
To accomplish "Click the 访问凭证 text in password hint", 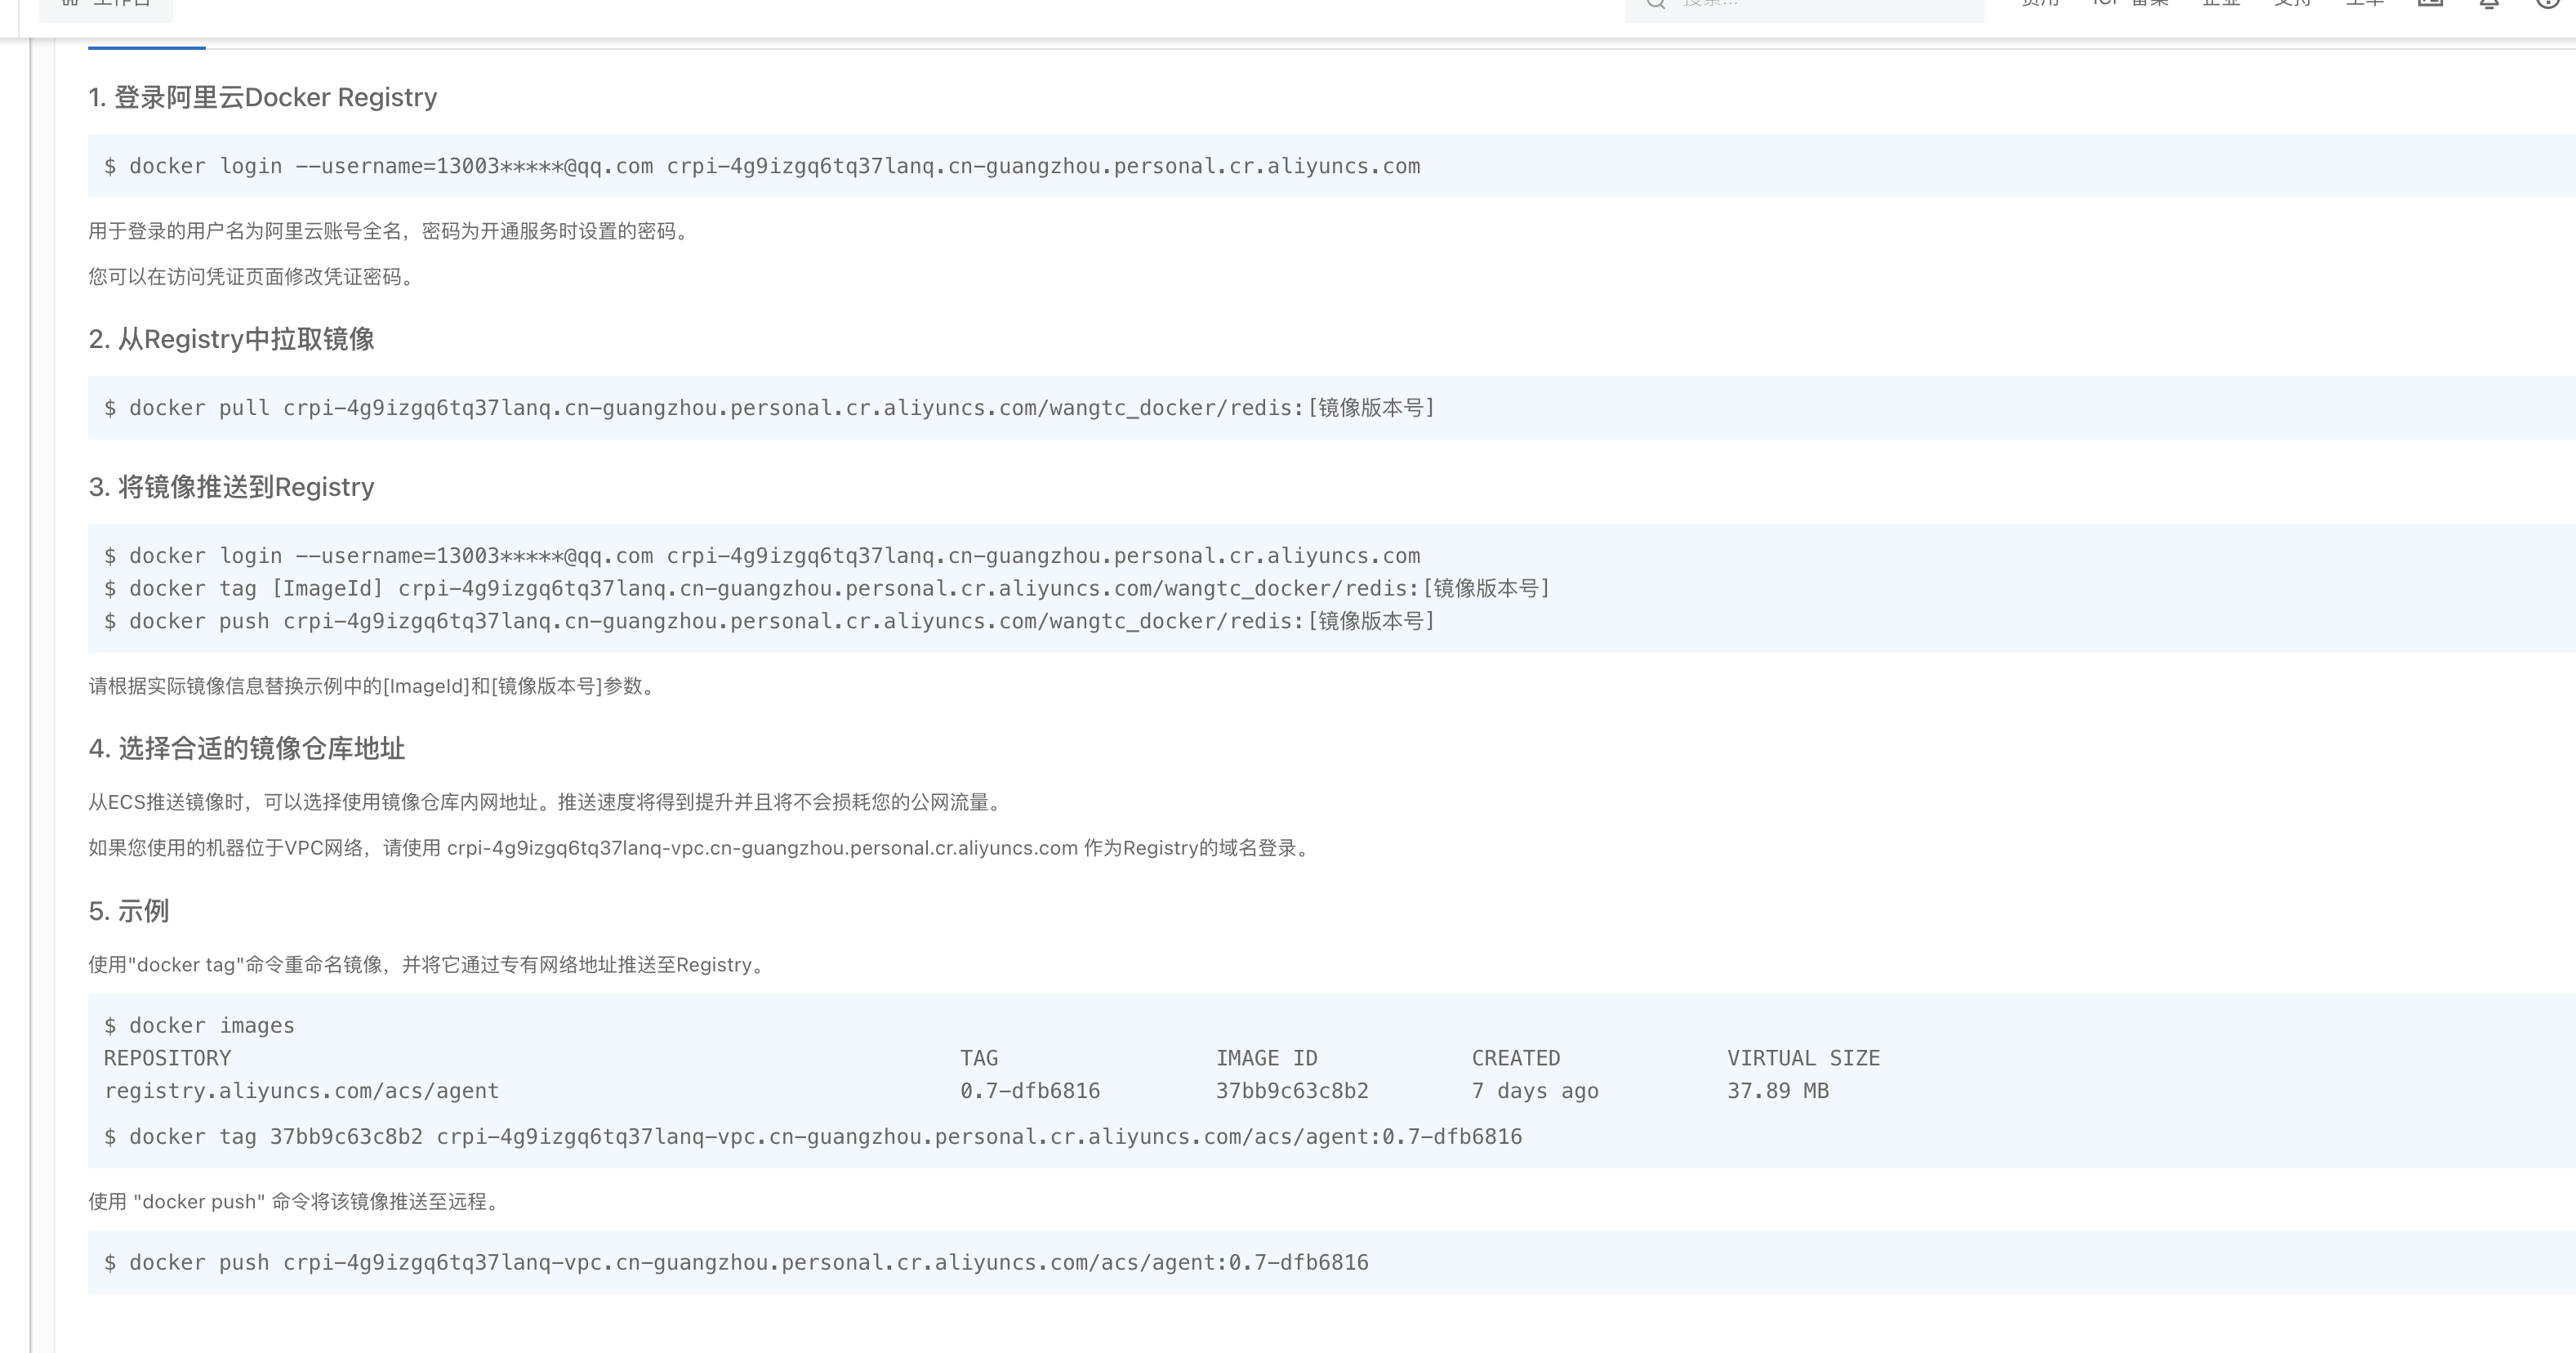I will pyautogui.click(x=206, y=277).
